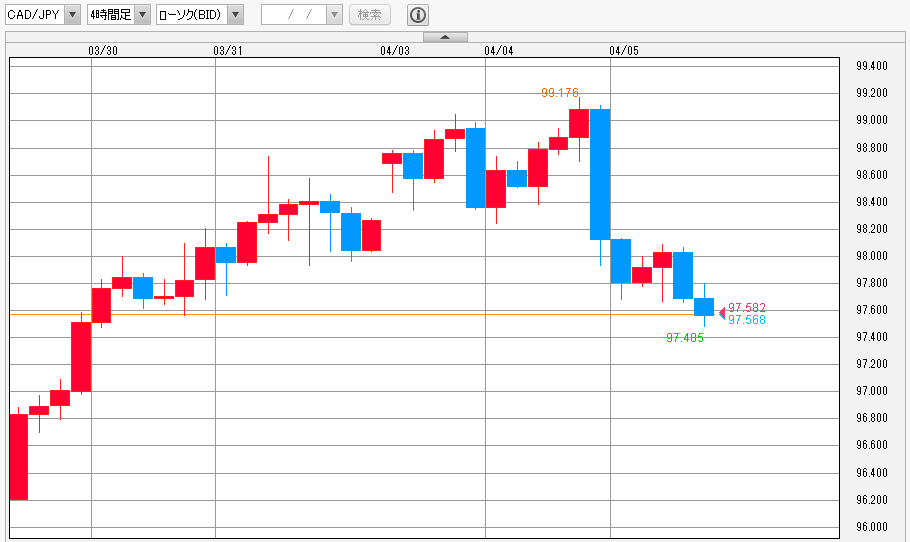Open the 4時間足 timeframe dropdown
This screenshot has height=542, width=910.
point(118,15)
